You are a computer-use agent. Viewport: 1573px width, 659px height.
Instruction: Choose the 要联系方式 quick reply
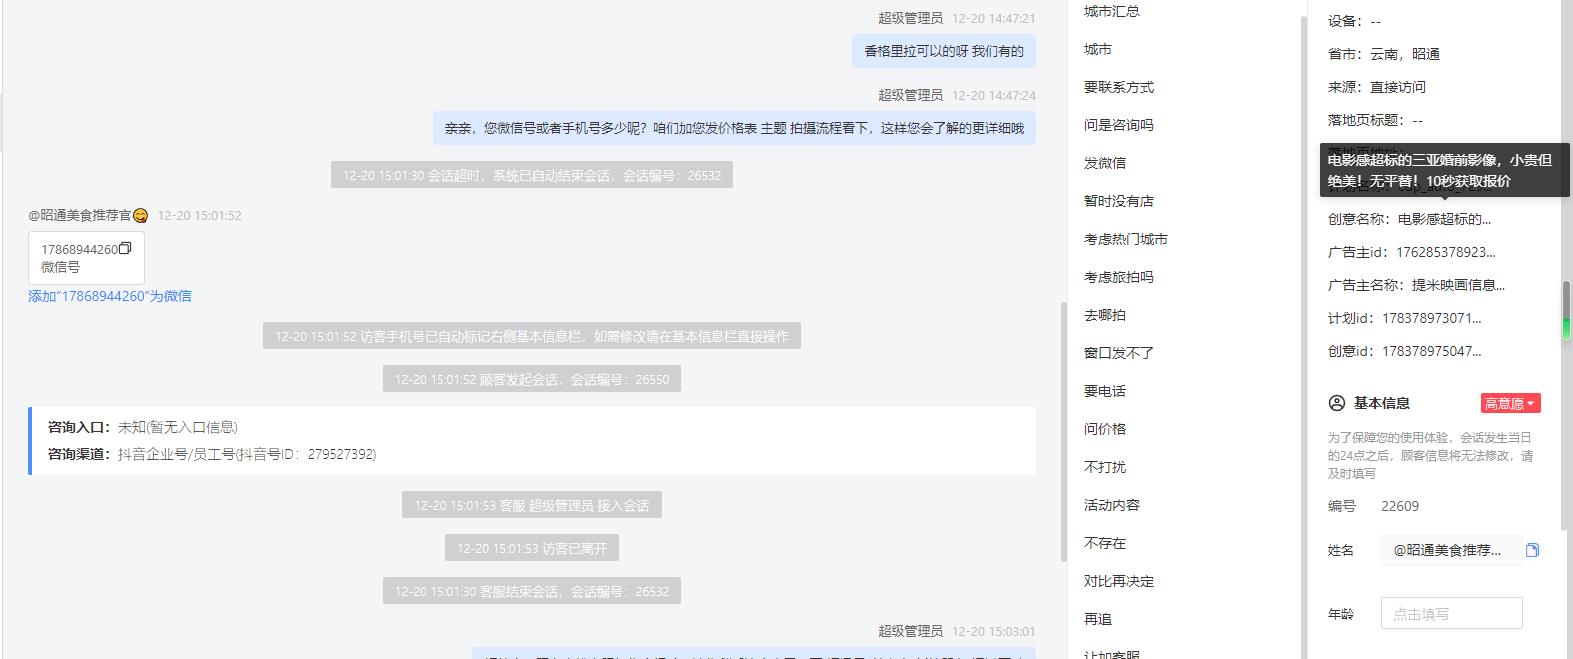tap(1119, 87)
